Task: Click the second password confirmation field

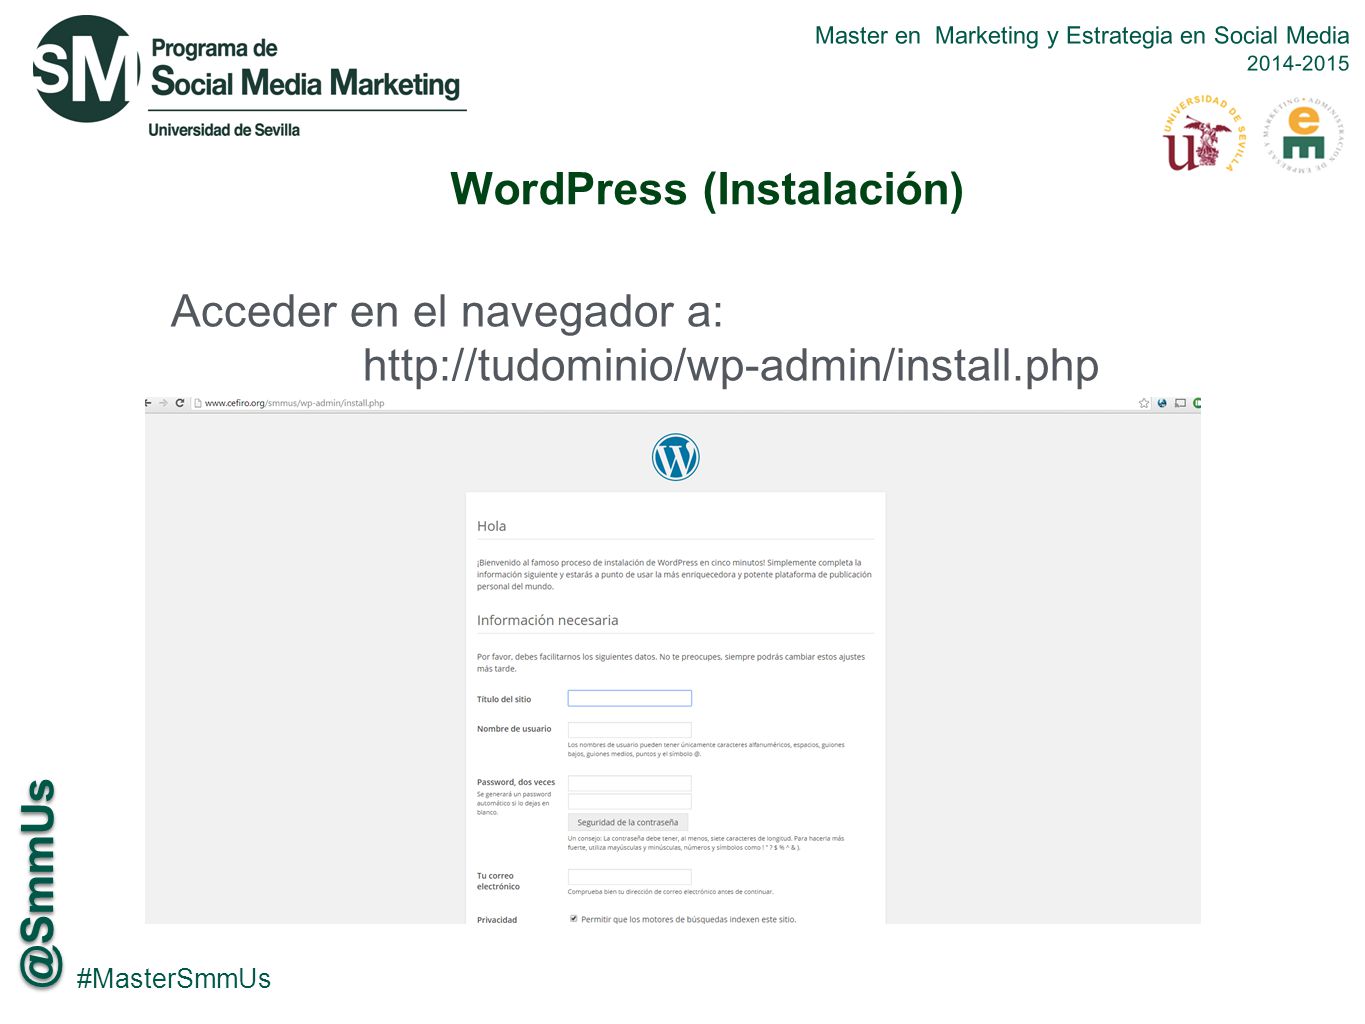Action: pos(630,801)
